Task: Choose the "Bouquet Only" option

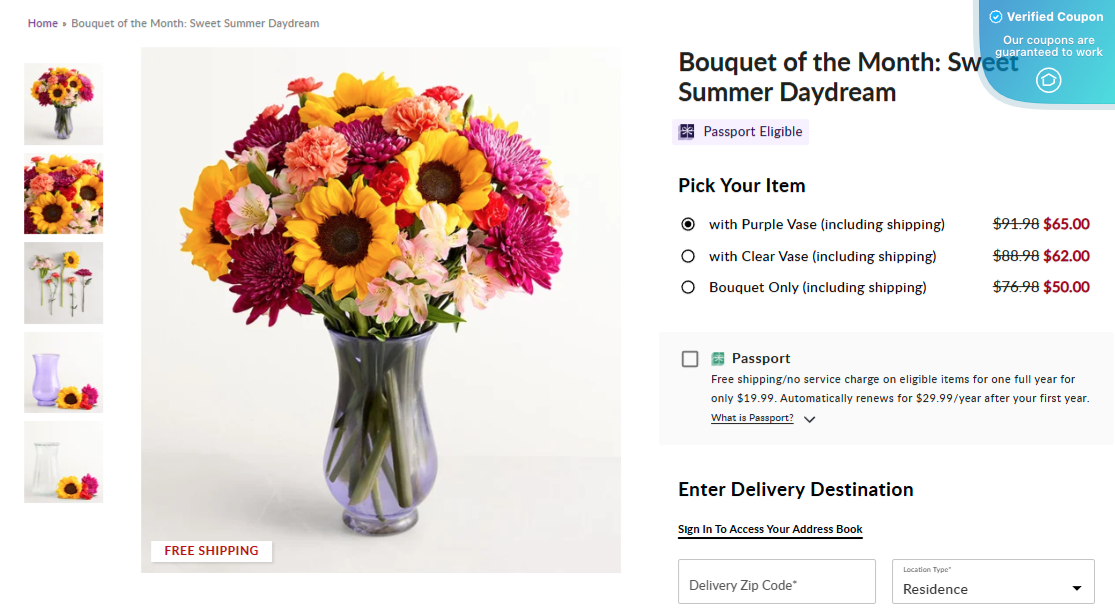Action: (x=687, y=287)
